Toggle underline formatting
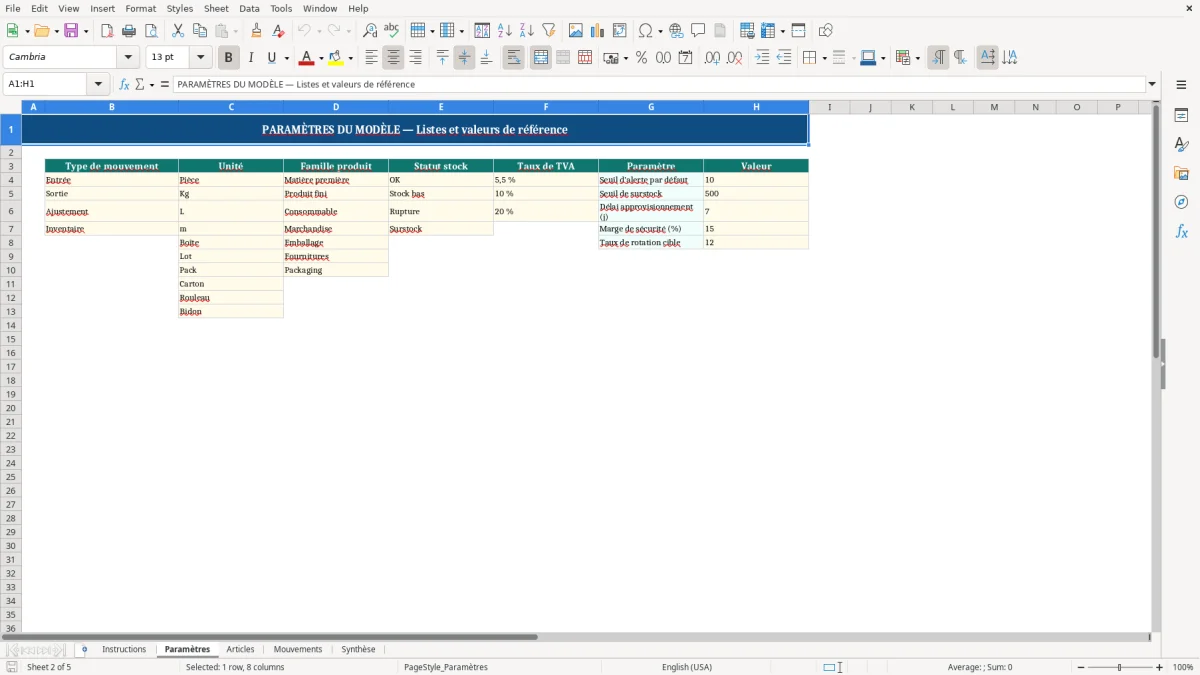 [272, 58]
